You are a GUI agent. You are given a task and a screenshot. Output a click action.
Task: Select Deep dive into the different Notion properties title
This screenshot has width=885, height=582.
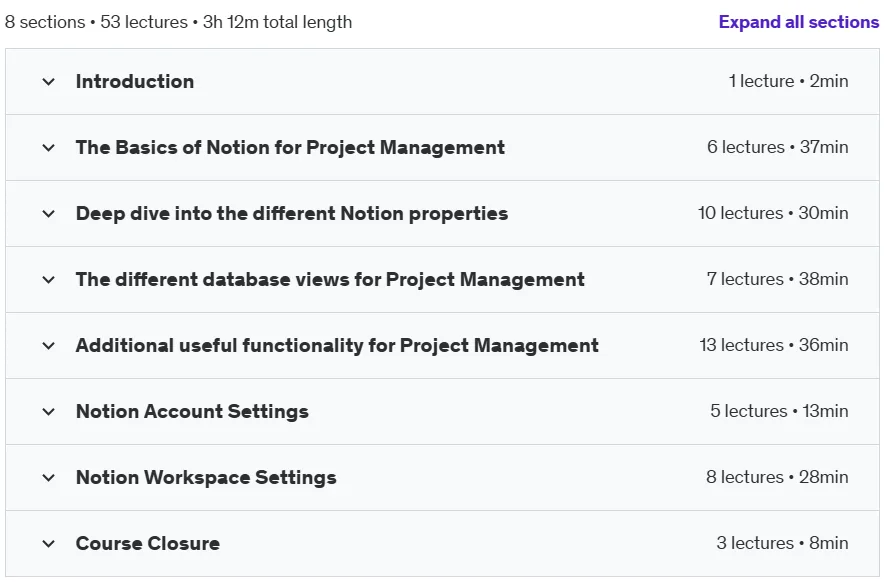click(x=292, y=213)
